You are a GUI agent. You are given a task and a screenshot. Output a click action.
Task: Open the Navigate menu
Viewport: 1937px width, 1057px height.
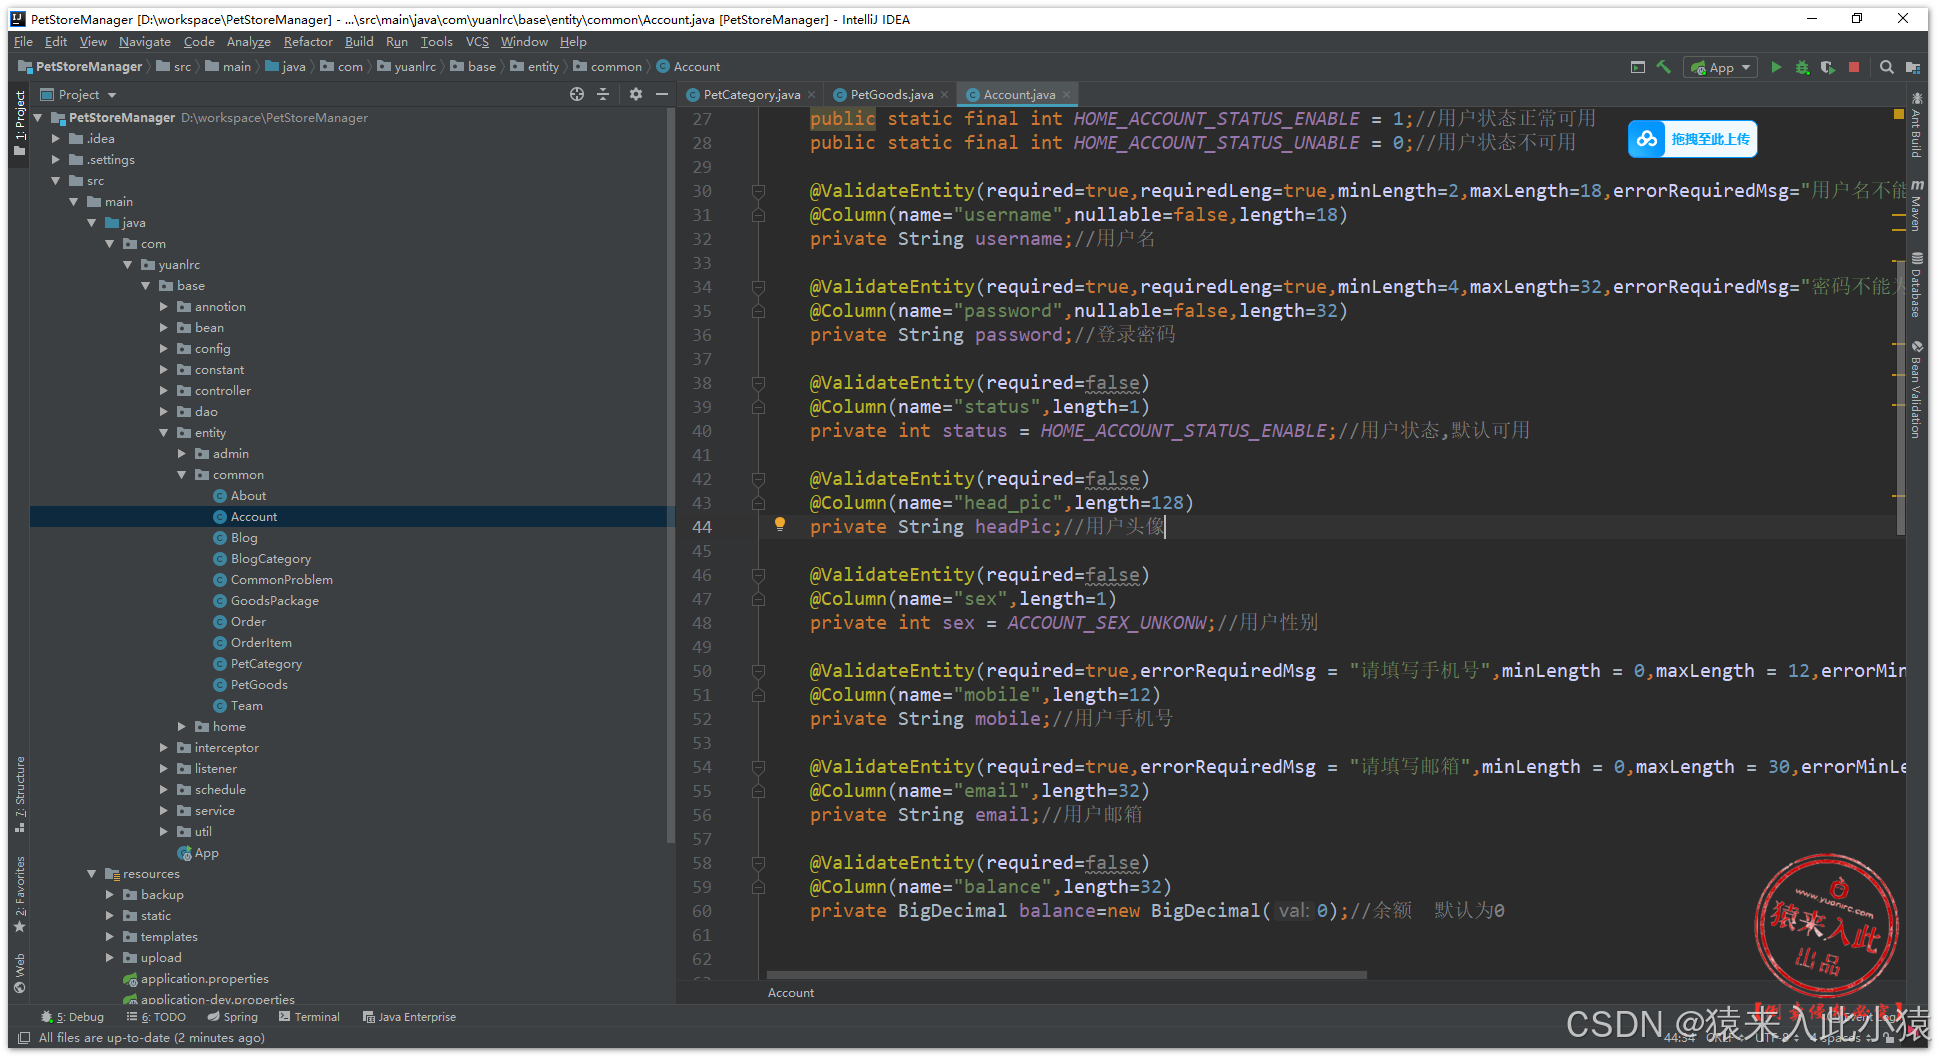coord(145,42)
